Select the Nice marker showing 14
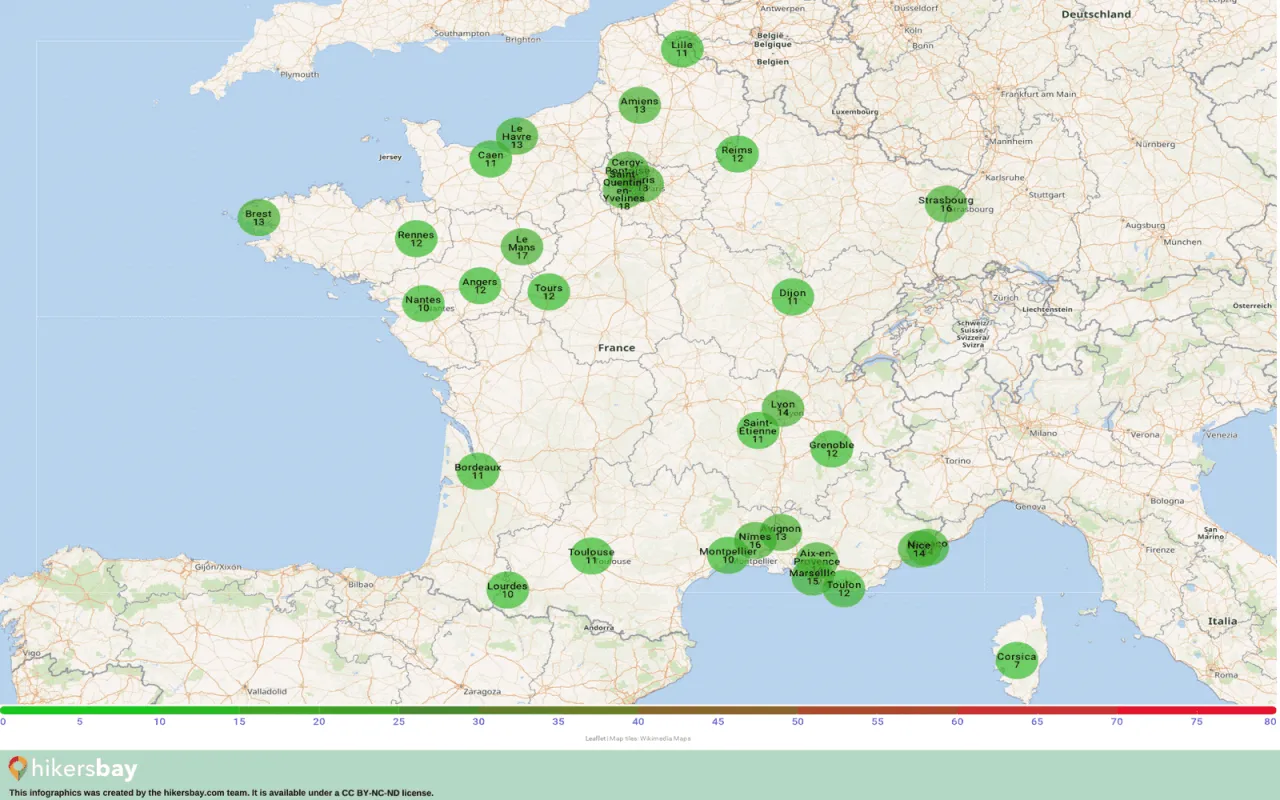Screen dimensions: 1280x800 919,548
